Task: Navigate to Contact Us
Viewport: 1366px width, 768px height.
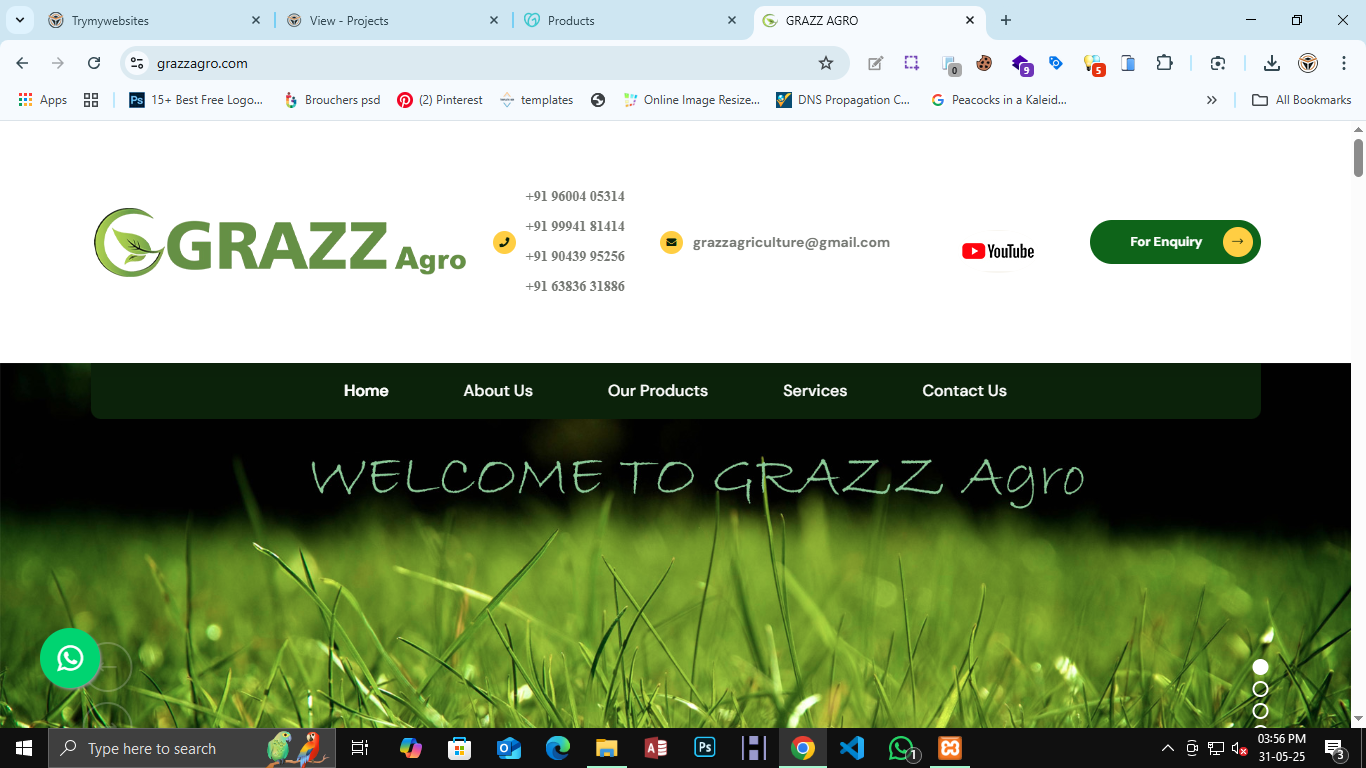Action: click(963, 390)
